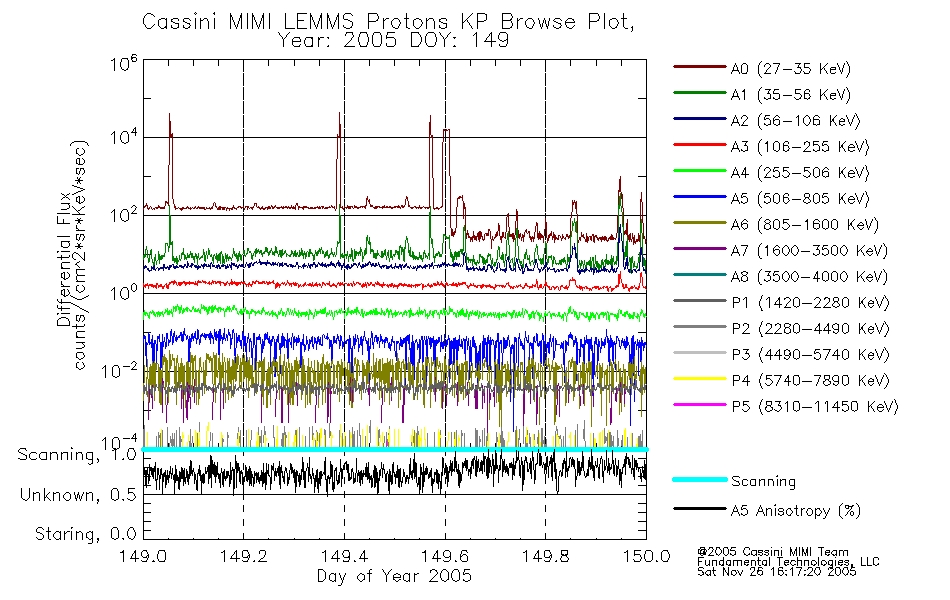This screenshot has width=950, height=600.
Task: Click the A1 (35-56 KeV) legend label
Action: [790, 95]
